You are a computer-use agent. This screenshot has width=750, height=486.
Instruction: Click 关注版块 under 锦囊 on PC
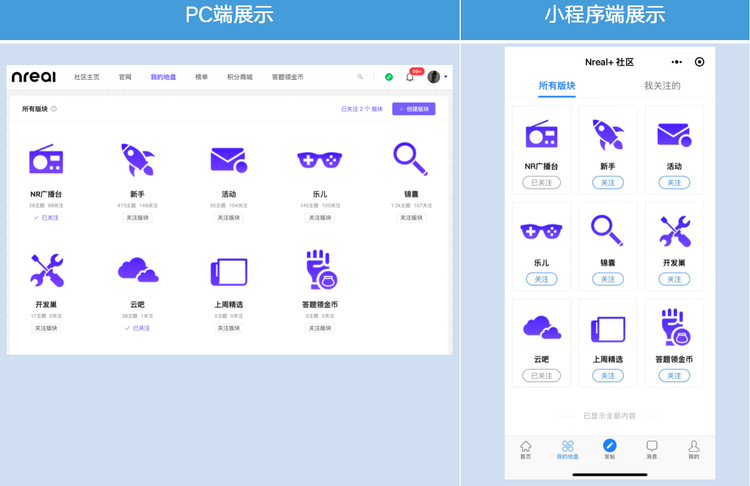point(411,218)
